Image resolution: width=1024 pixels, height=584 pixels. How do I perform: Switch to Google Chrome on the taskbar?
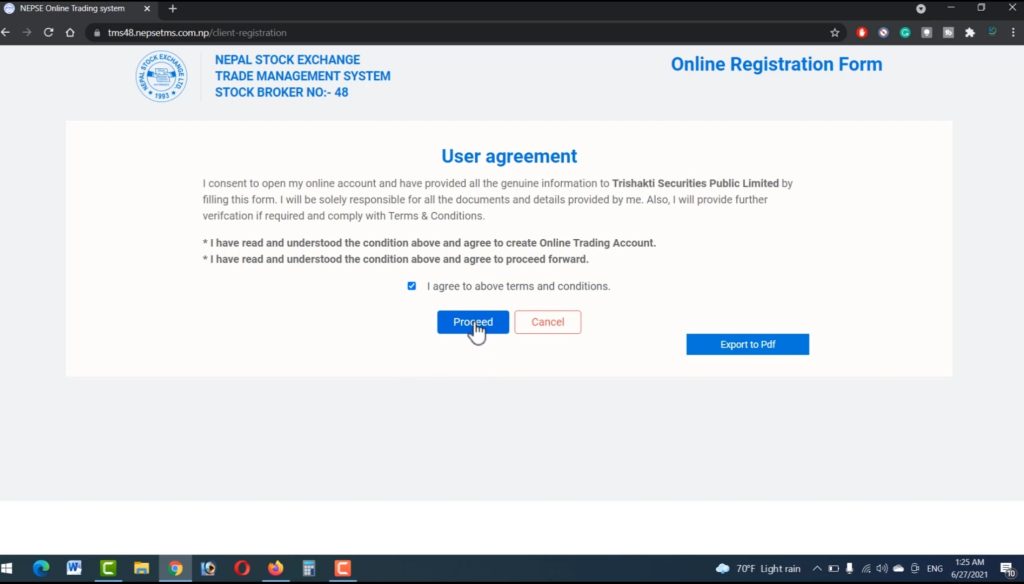tap(175, 568)
